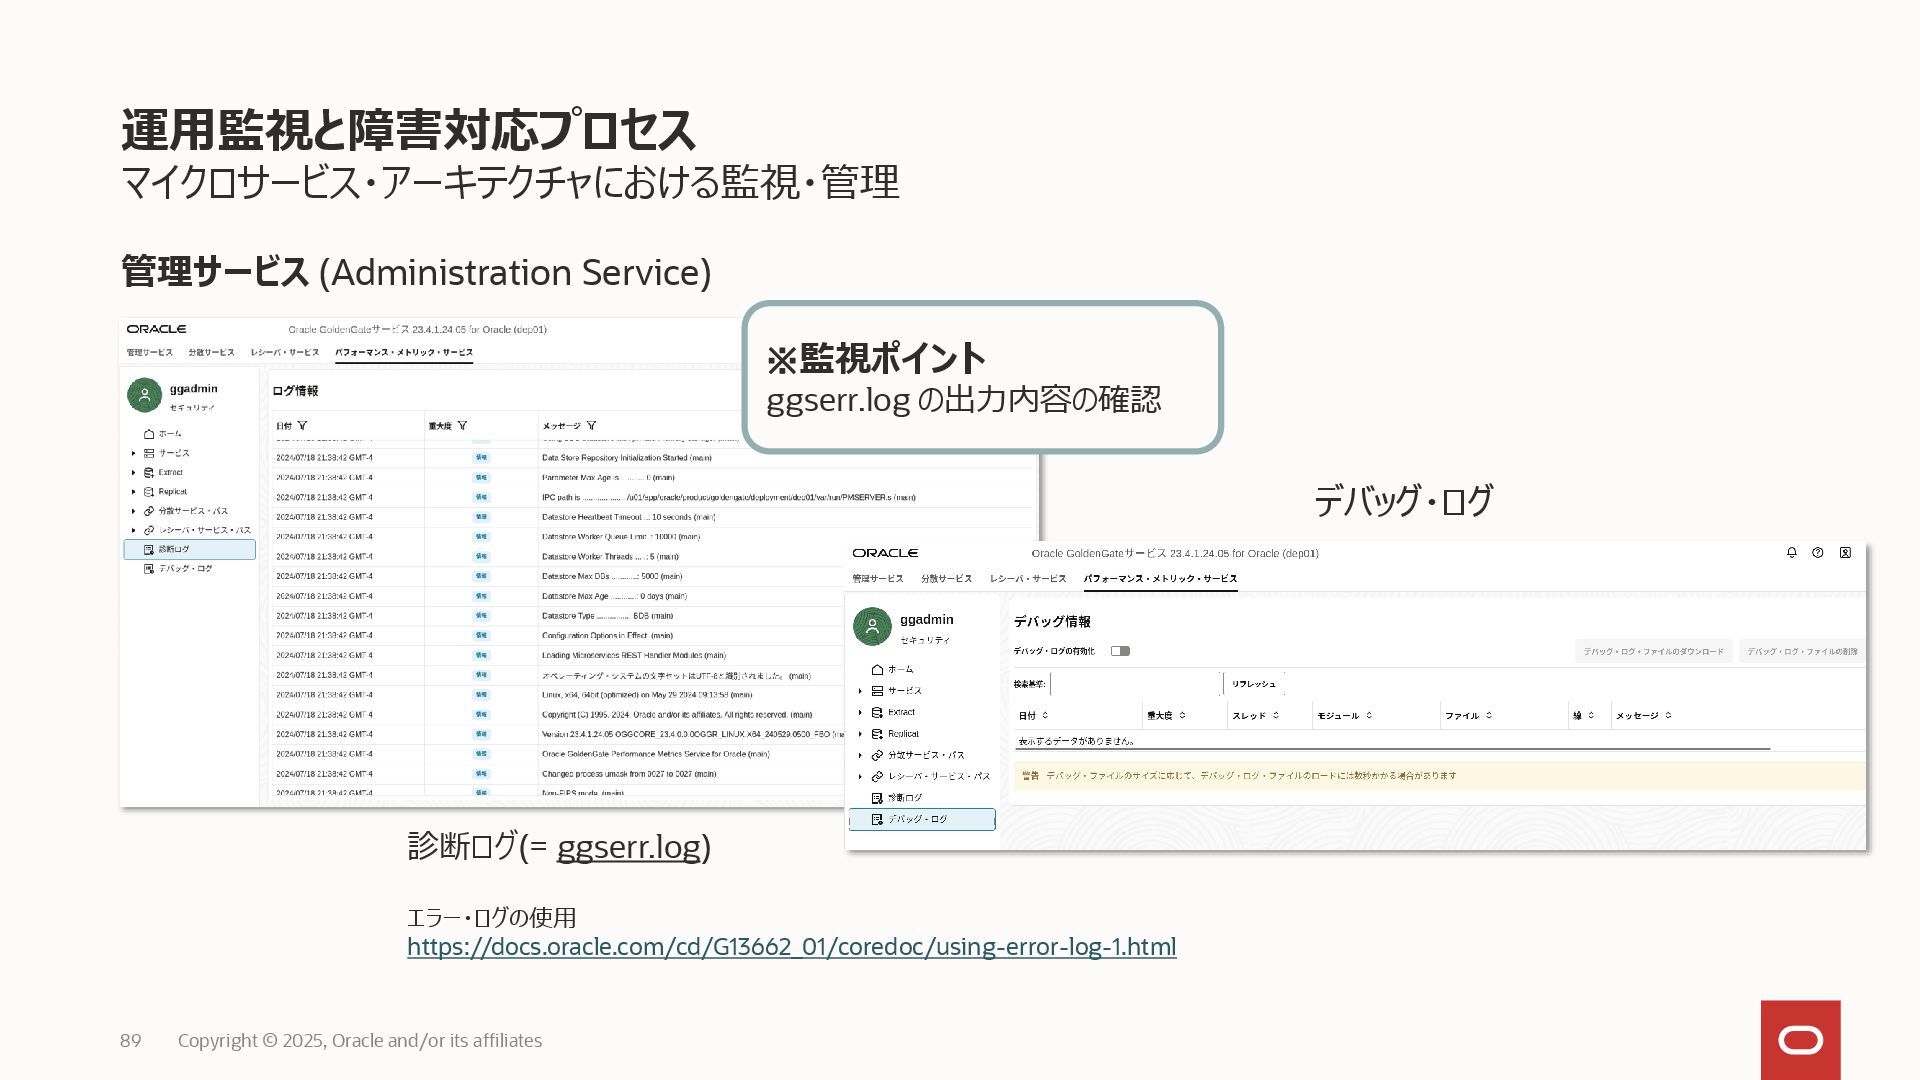Viewport: 1920px width, 1080px height.
Task: Filter the 日付 column via its funnel icon
Action: coord(303,426)
